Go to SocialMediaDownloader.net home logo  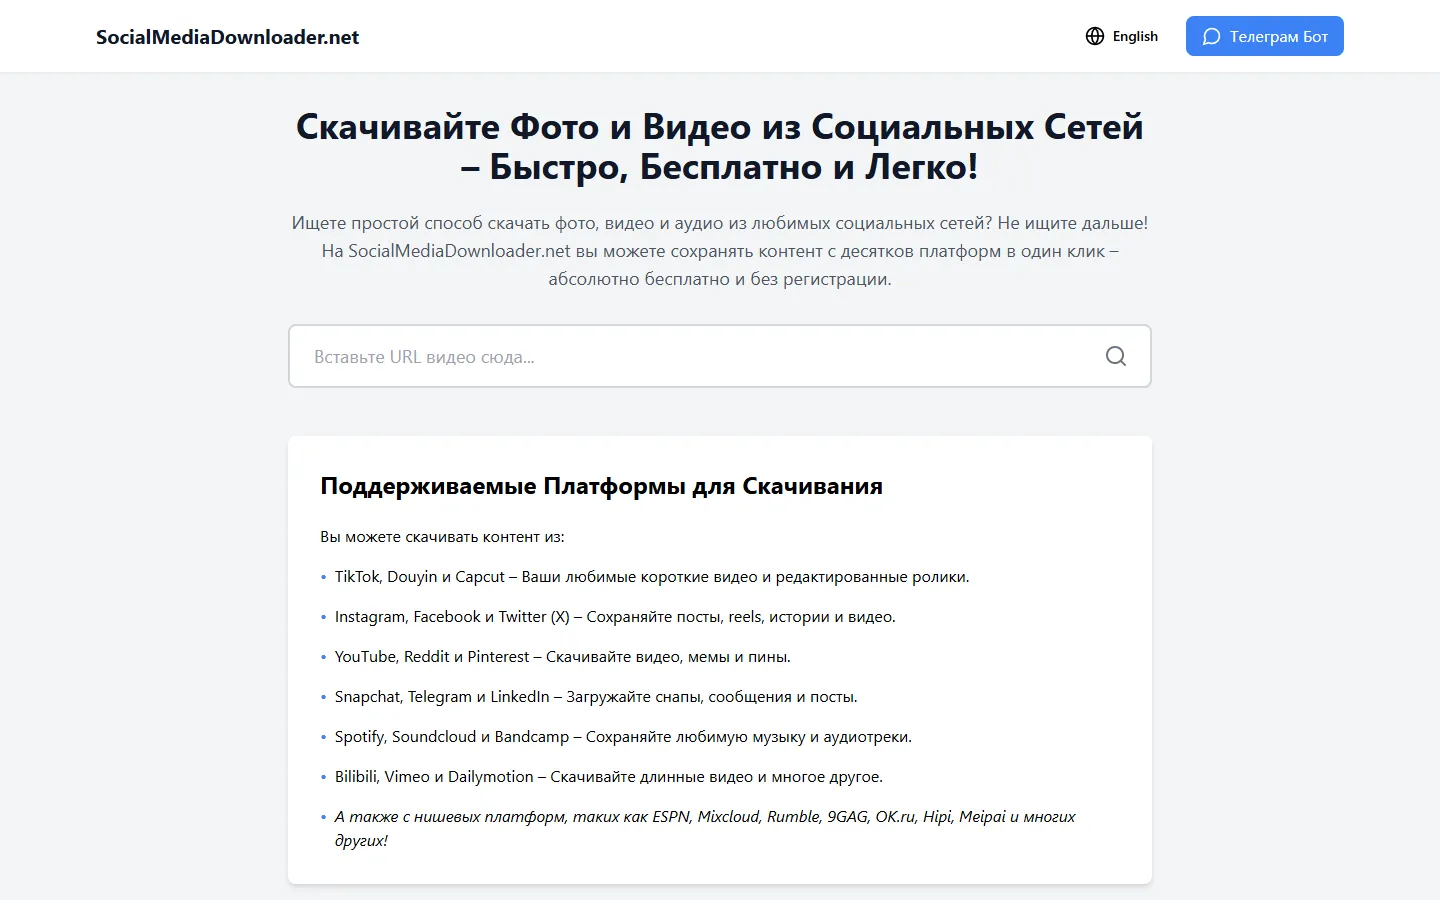228,37
